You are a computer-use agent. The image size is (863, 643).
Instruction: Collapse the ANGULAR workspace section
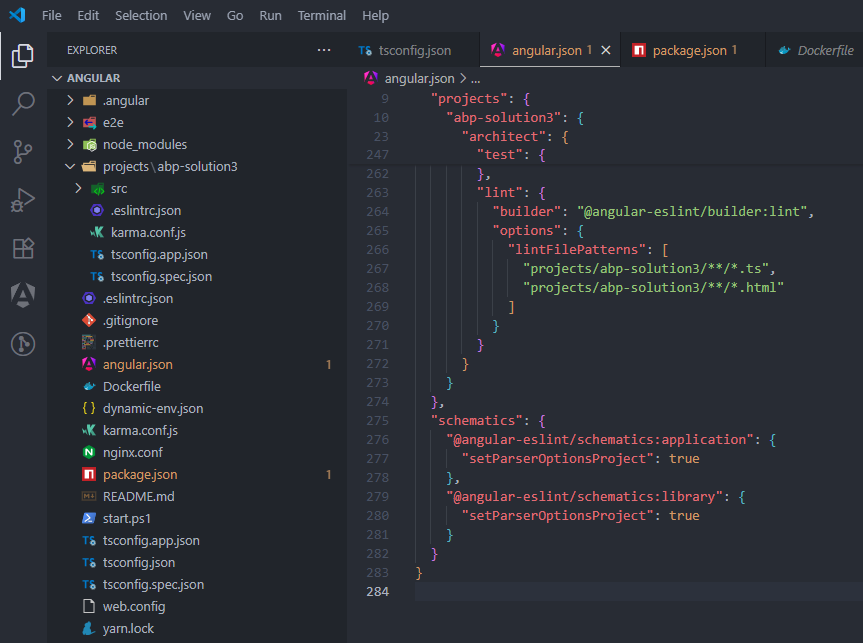pyautogui.click(x=56, y=79)
